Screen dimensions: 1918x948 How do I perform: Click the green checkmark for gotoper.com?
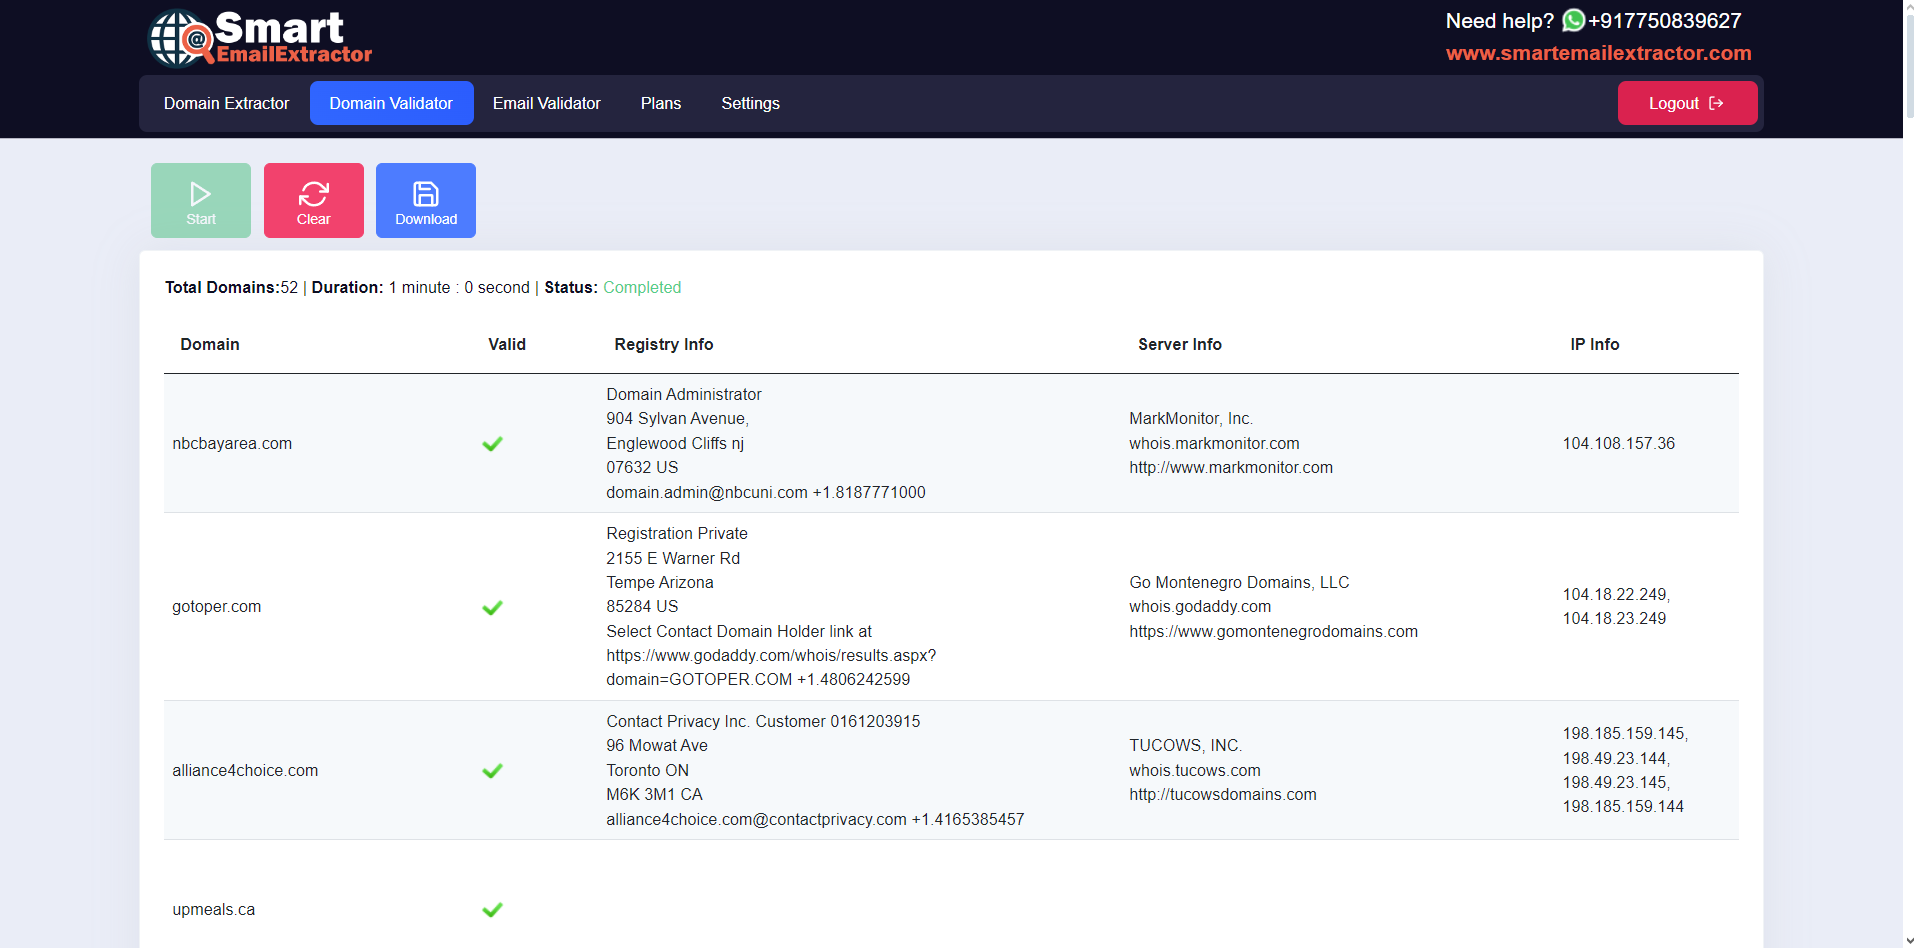click(x=492, y=608)
